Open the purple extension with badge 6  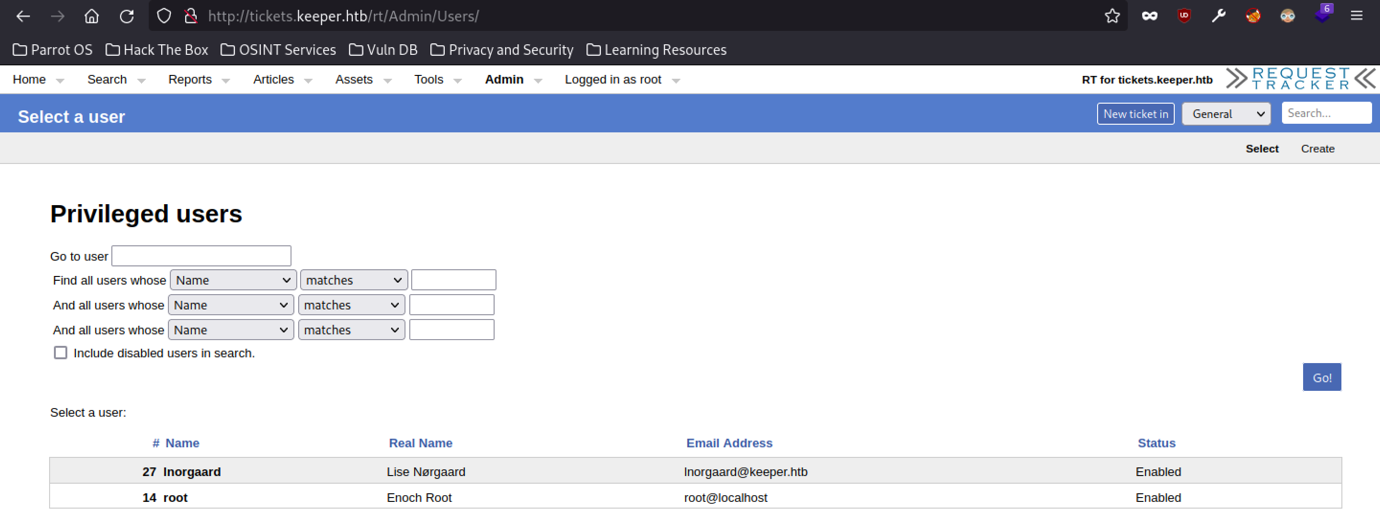tap(1323, 14)
